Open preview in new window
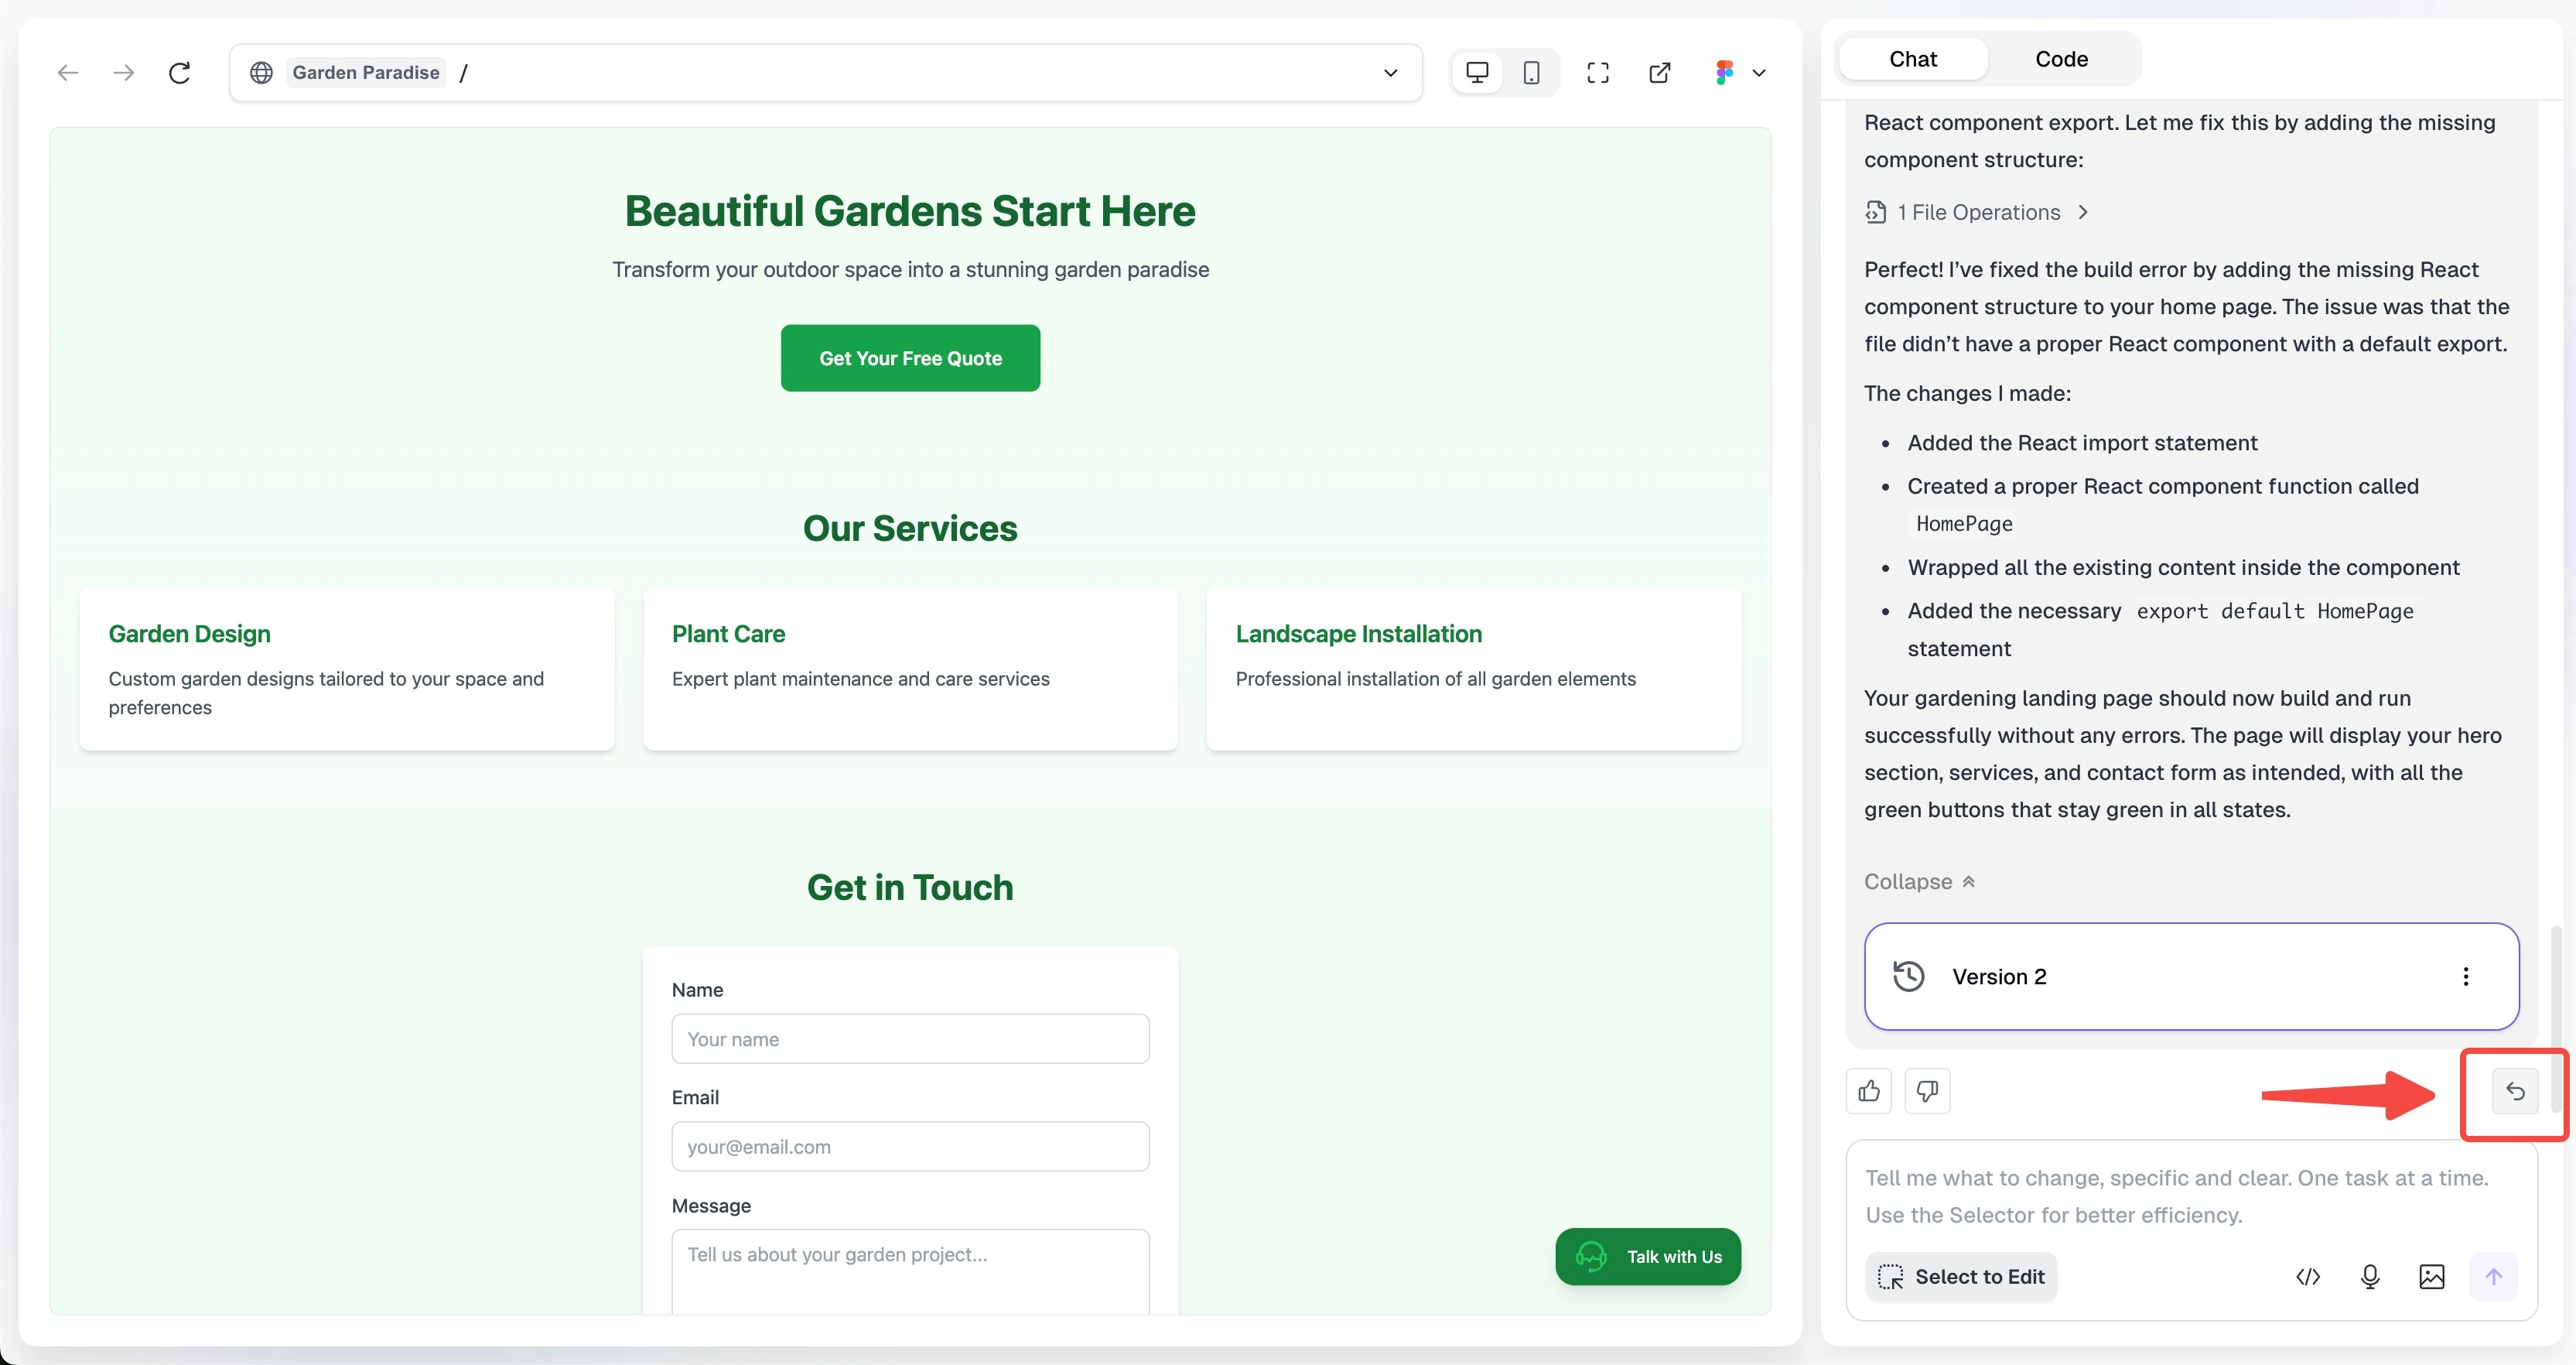The image size is (2576, 1365). pos(1660,72)
